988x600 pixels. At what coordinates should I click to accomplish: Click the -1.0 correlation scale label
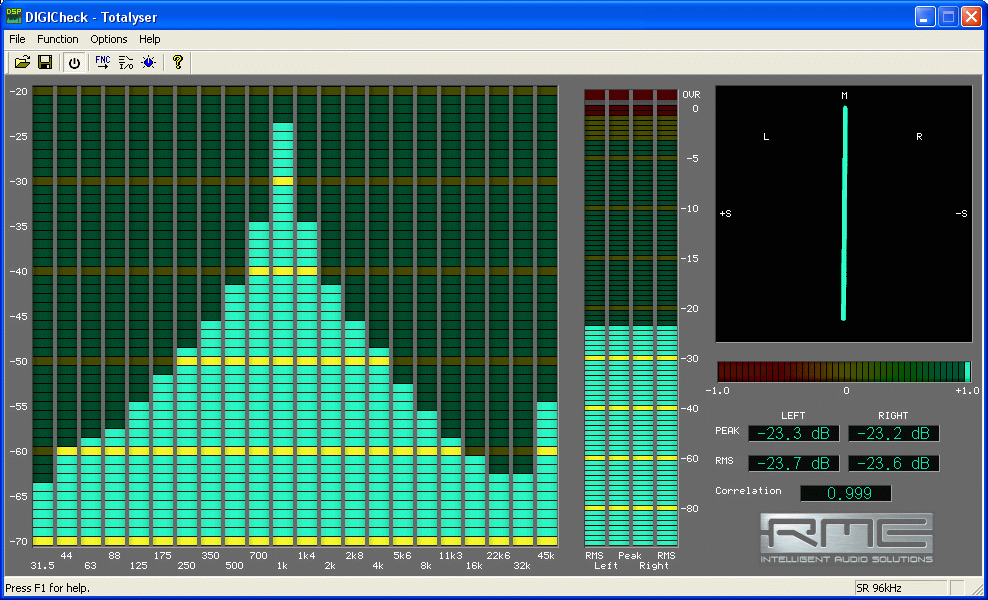pos(717,391)
